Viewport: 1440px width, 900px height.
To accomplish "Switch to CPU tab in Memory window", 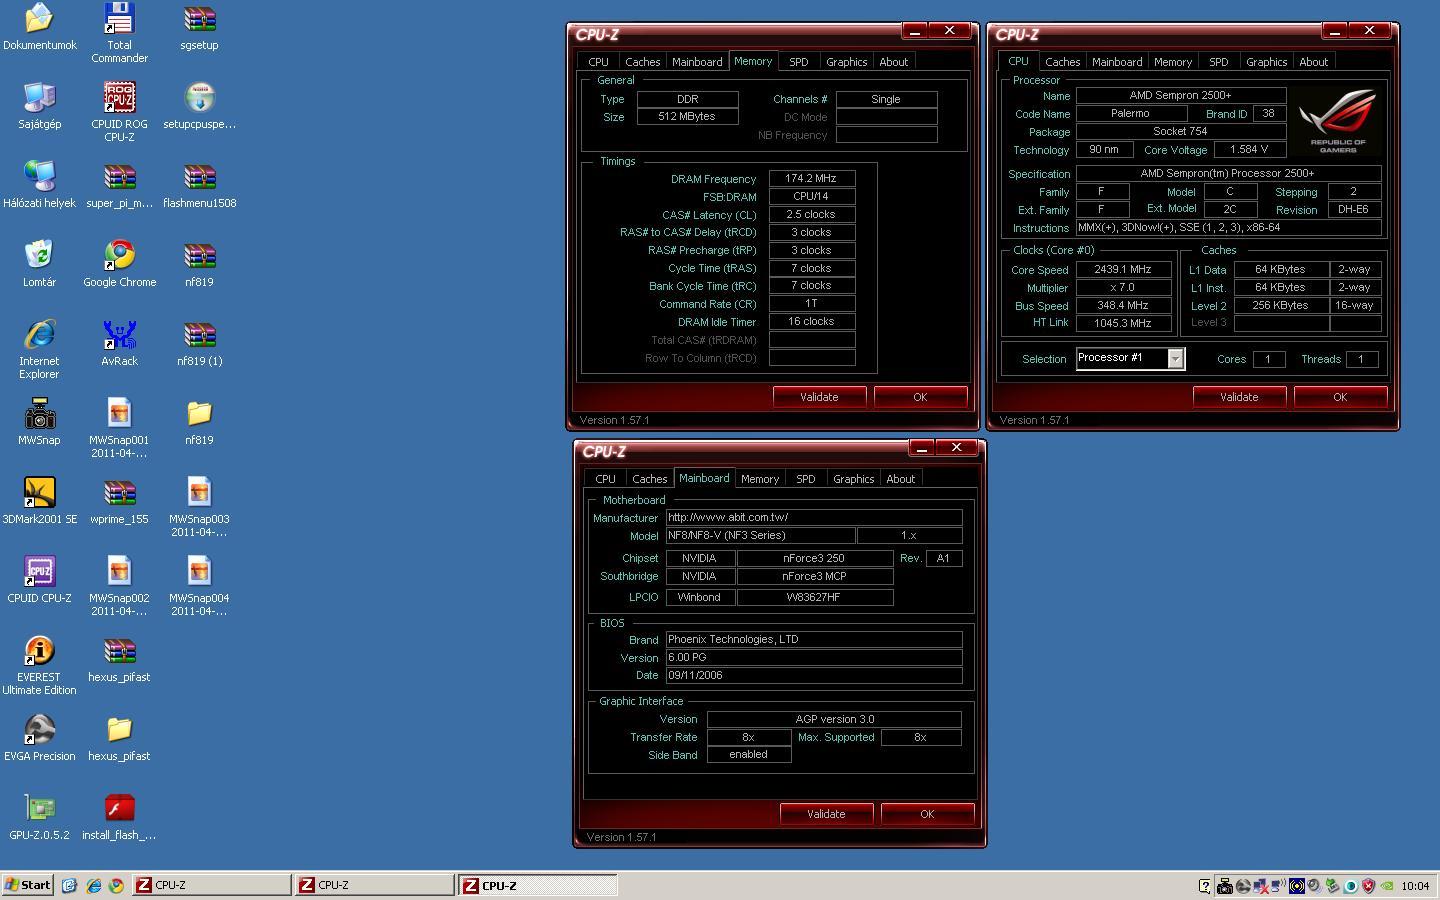I will pyautogui.click(x=598, y=62).
